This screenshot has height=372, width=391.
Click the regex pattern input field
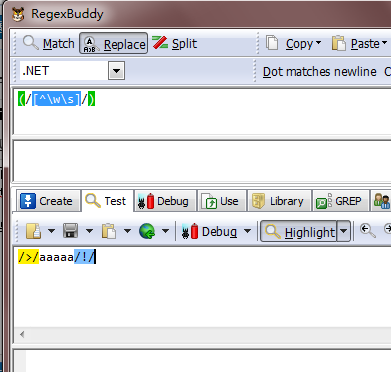pos(202,111)
